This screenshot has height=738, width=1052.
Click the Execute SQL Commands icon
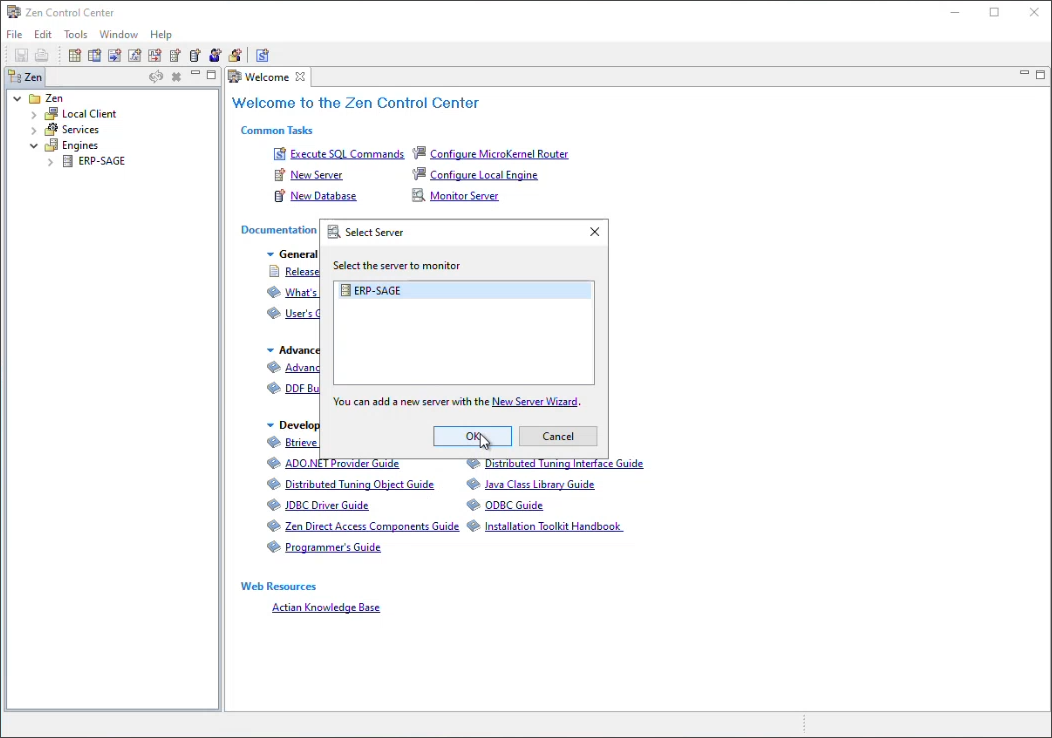click(x=280, y=154)
